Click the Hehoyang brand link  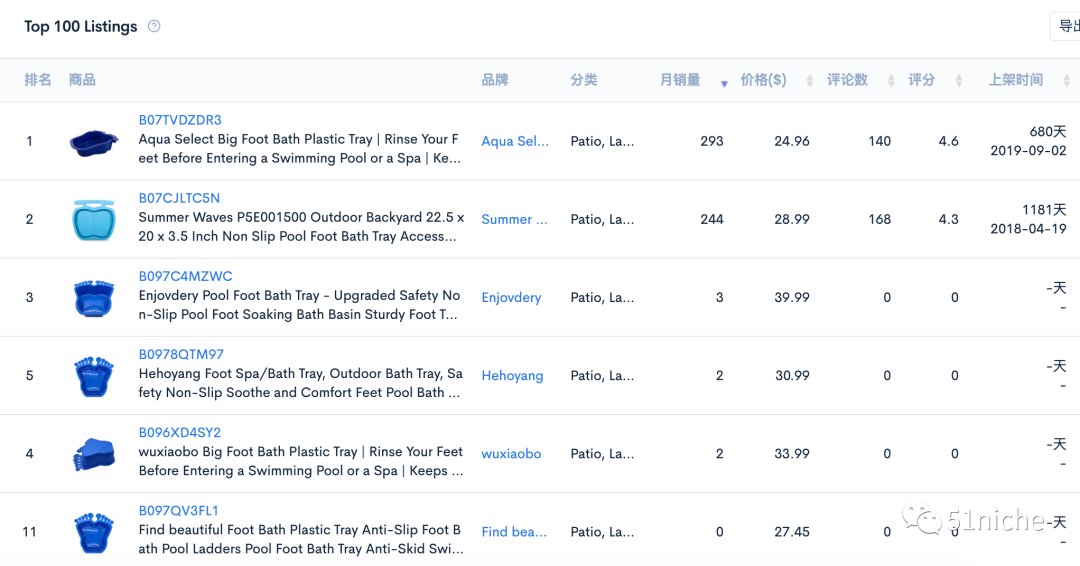(512, 376)
